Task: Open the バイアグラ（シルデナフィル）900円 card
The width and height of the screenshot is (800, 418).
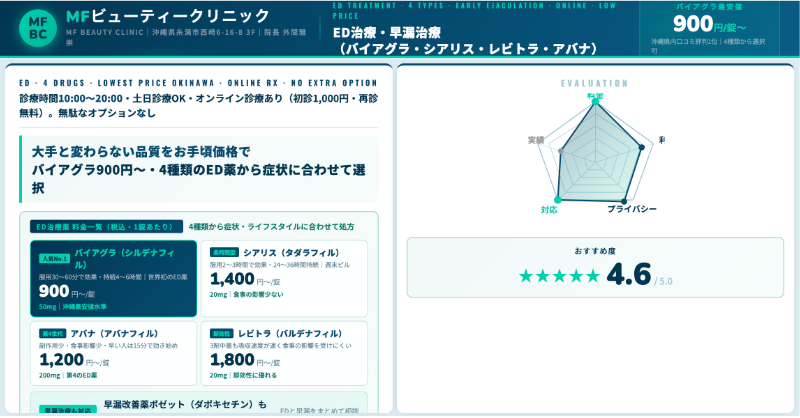Action: coord(113,279)
